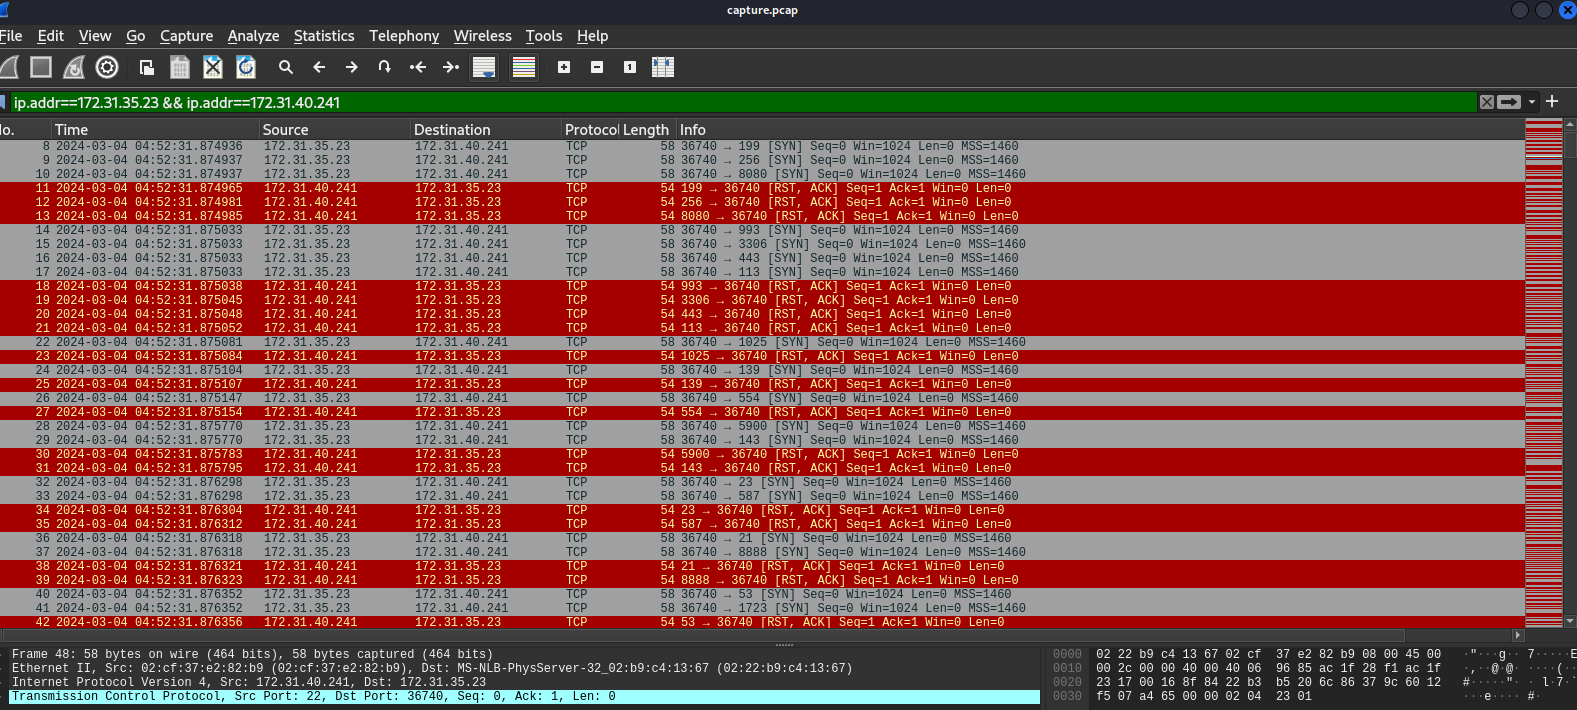Image resolution: width=1577 pixels, height=710 pixels.
Task: Click the Close capture file icon
Action: coord(213,67)
